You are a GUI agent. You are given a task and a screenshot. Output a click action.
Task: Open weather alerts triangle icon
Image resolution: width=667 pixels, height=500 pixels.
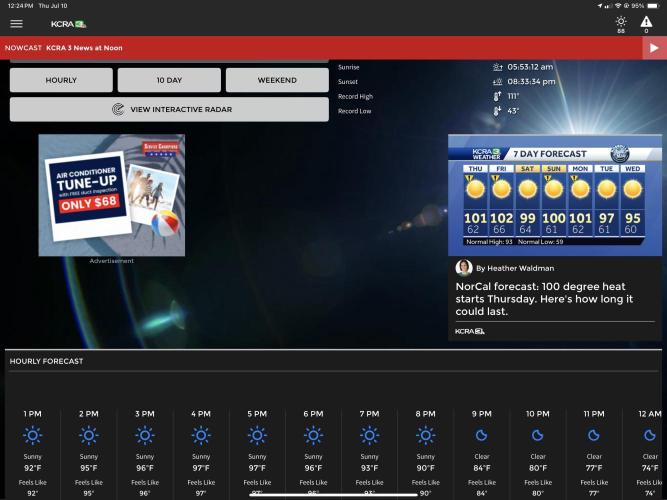point(646,21)
